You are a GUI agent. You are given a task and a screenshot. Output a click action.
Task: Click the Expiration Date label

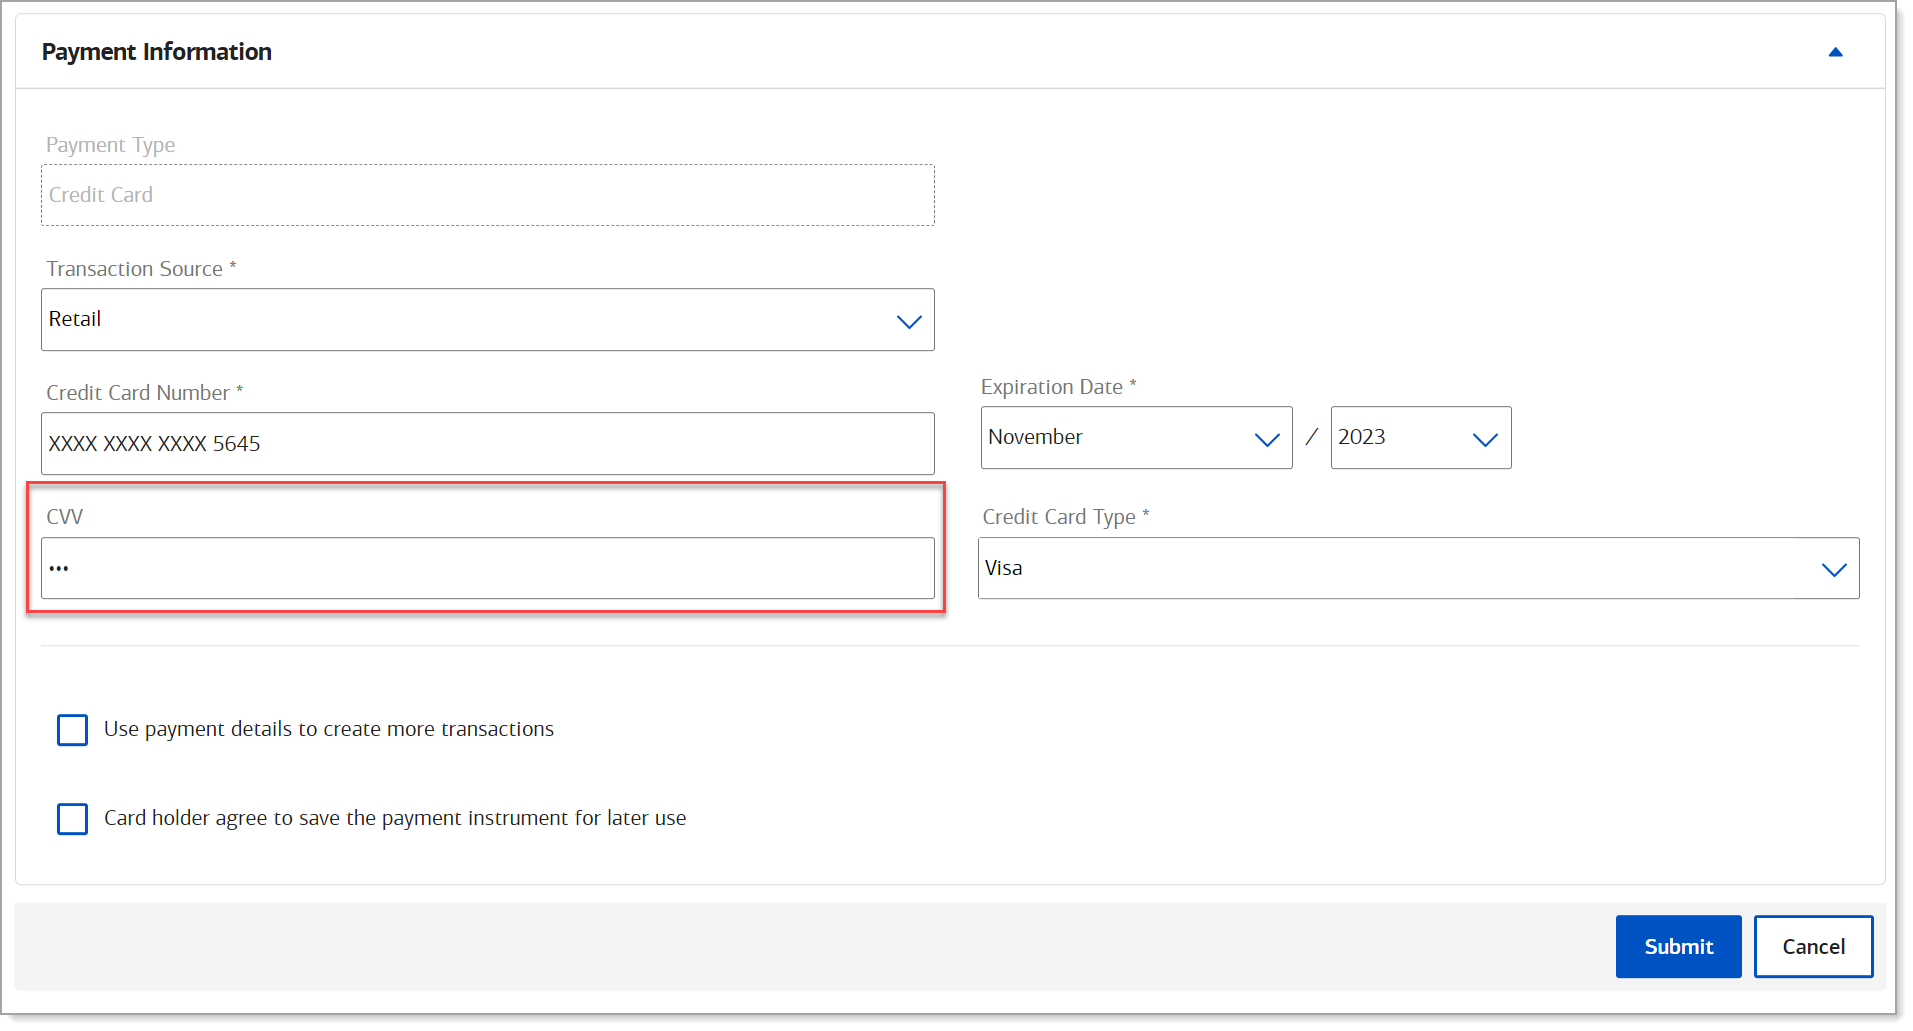point(1058,387)
